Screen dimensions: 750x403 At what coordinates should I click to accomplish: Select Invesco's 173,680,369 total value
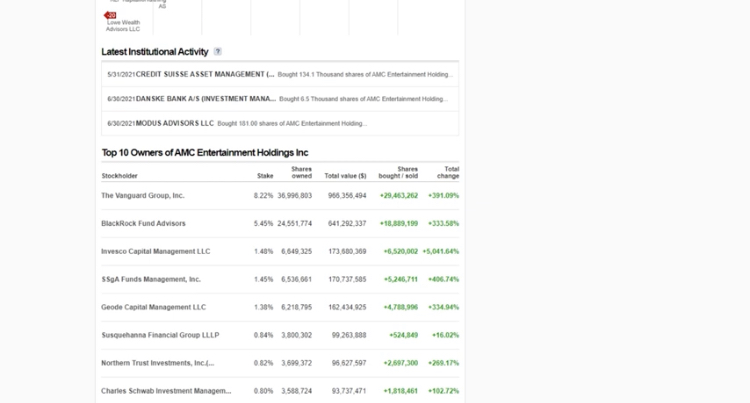(347, 251)
